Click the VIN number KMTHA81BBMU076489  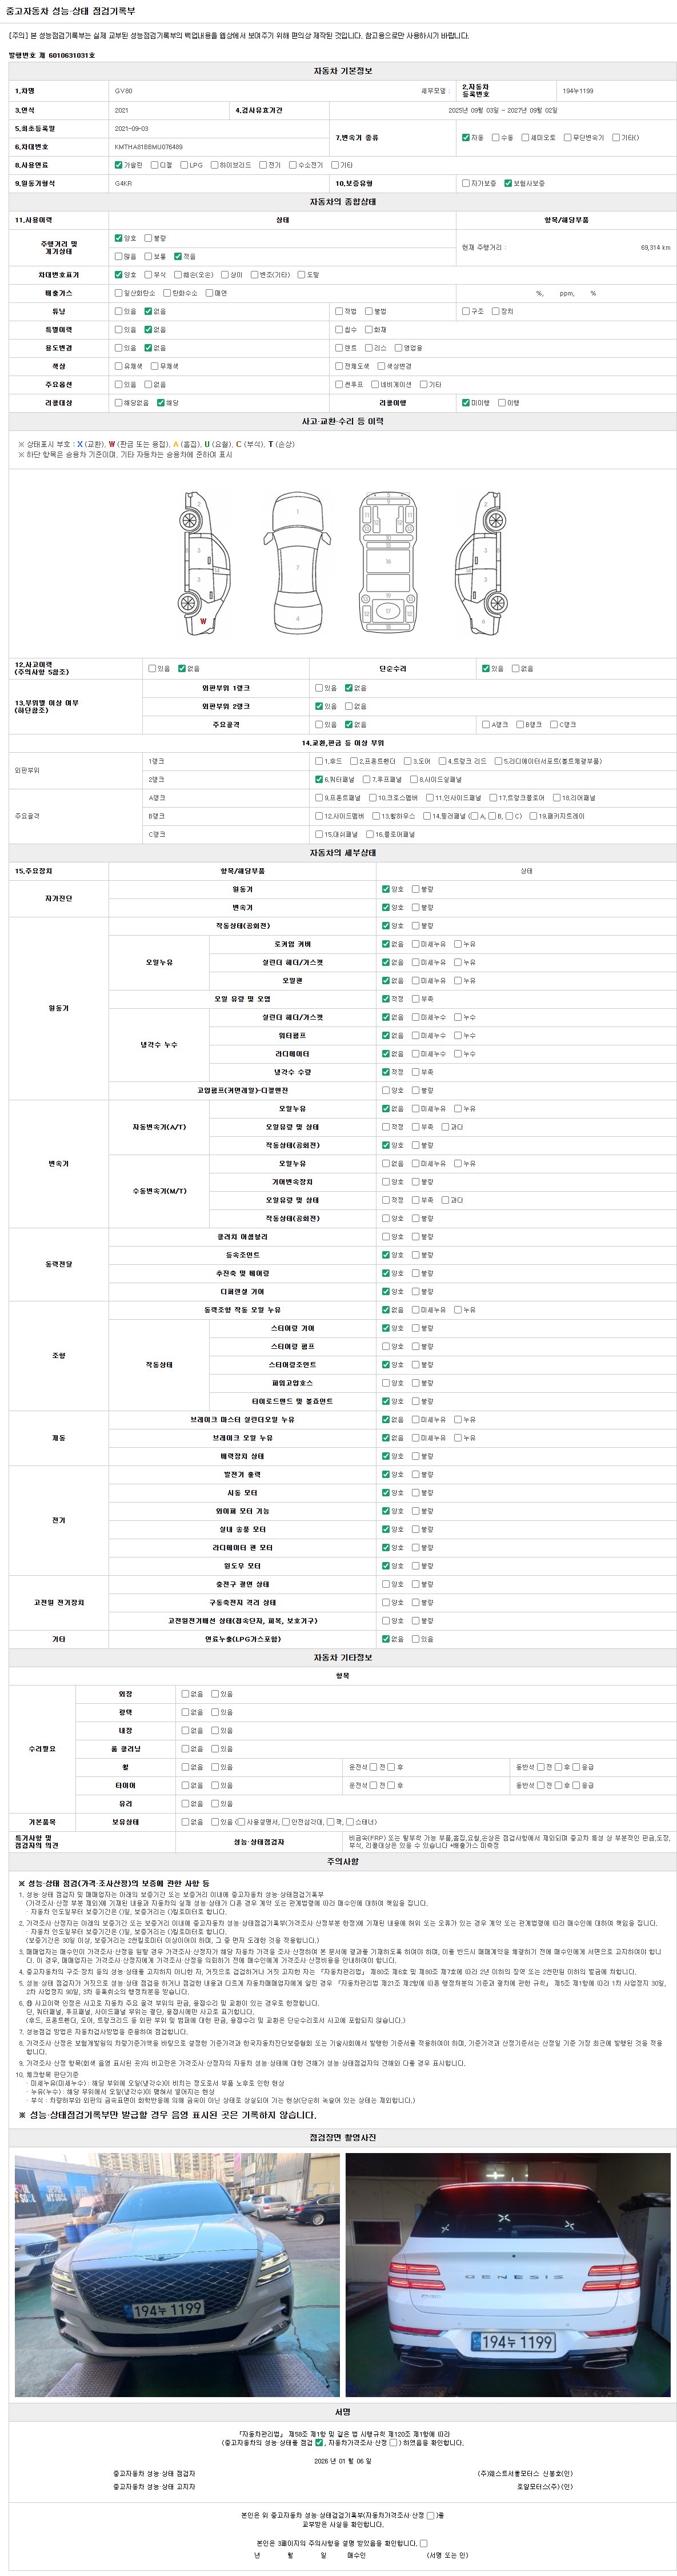pyautogui.click(x=149, y=147)
